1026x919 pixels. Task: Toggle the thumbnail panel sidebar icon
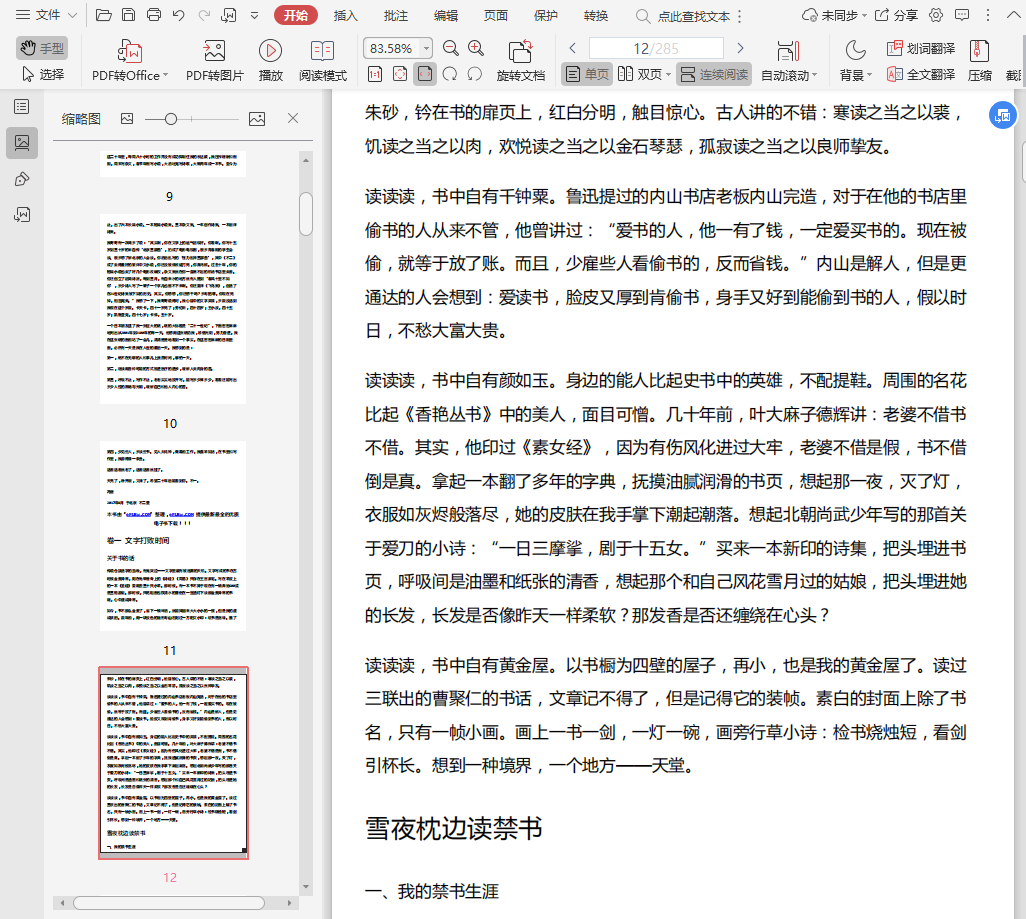(22, 143)
